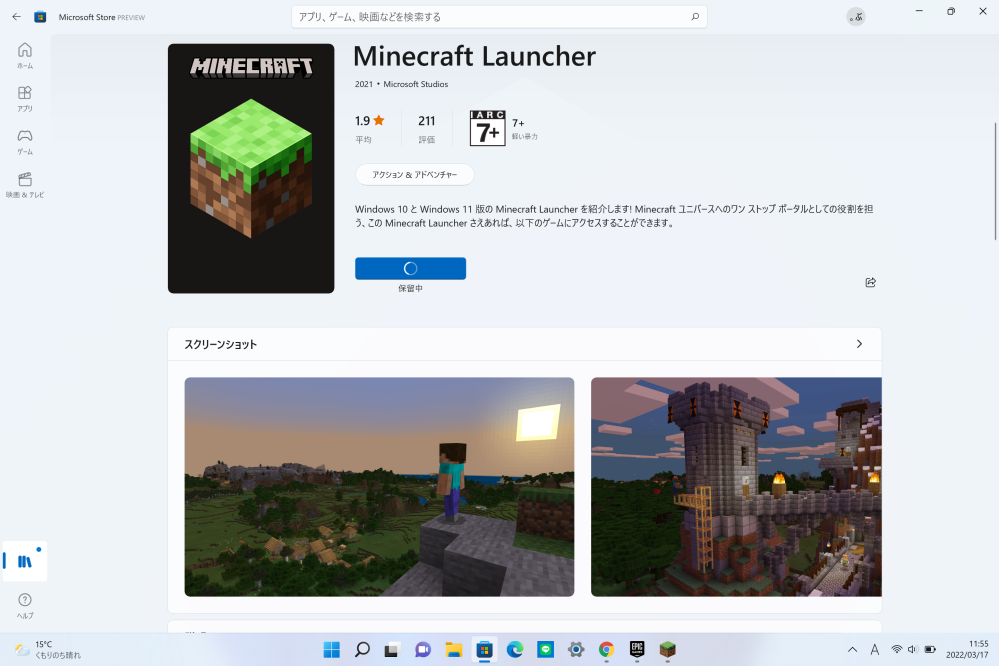
Task: Open Chat app in taskbar
Action: pyautogui.click(x=422, y=649)
